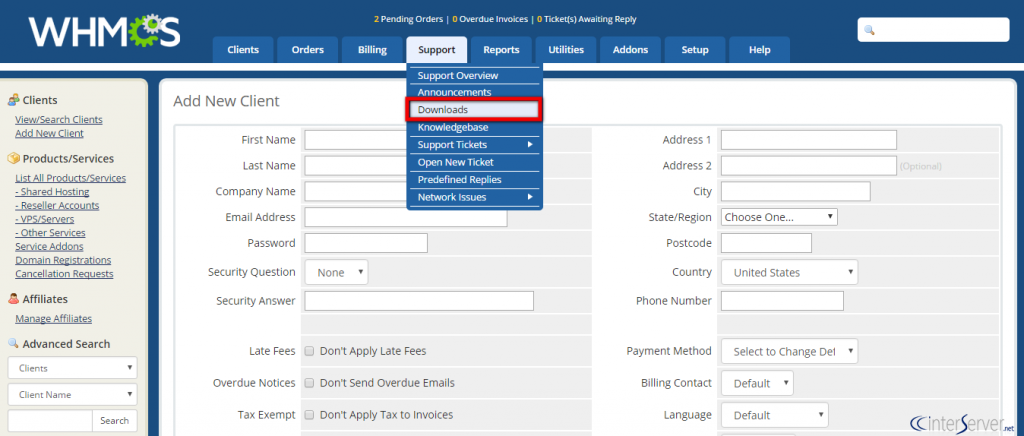The image size is (1024, 436).
Task: Open the Country dropdown
Action: (790, 272)
